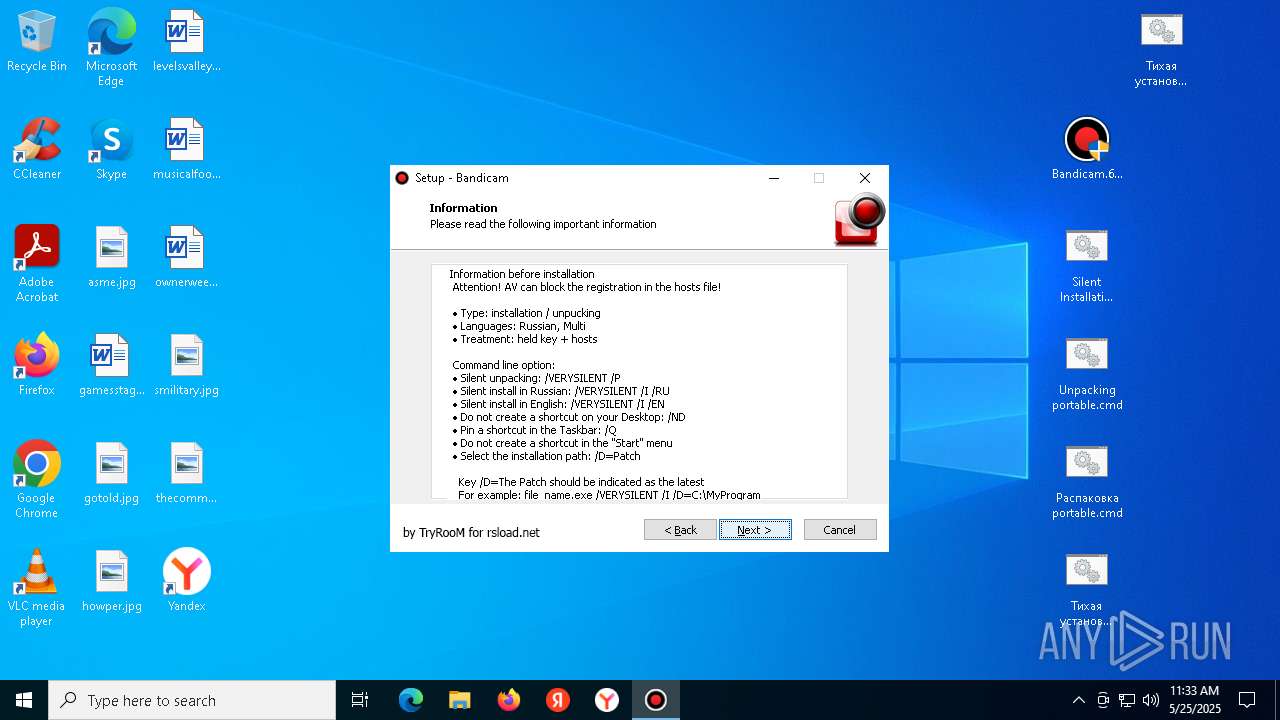Launch VLC media player shortcut
Image resolution: width=1280 pixels, height=720 pixels.
pos(37,588)
